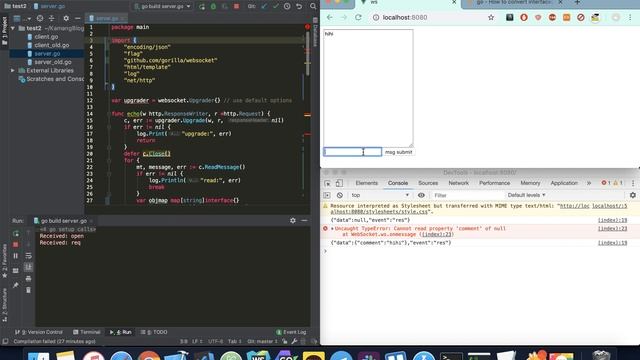Pause output in the Run panel

pos(16,256)
